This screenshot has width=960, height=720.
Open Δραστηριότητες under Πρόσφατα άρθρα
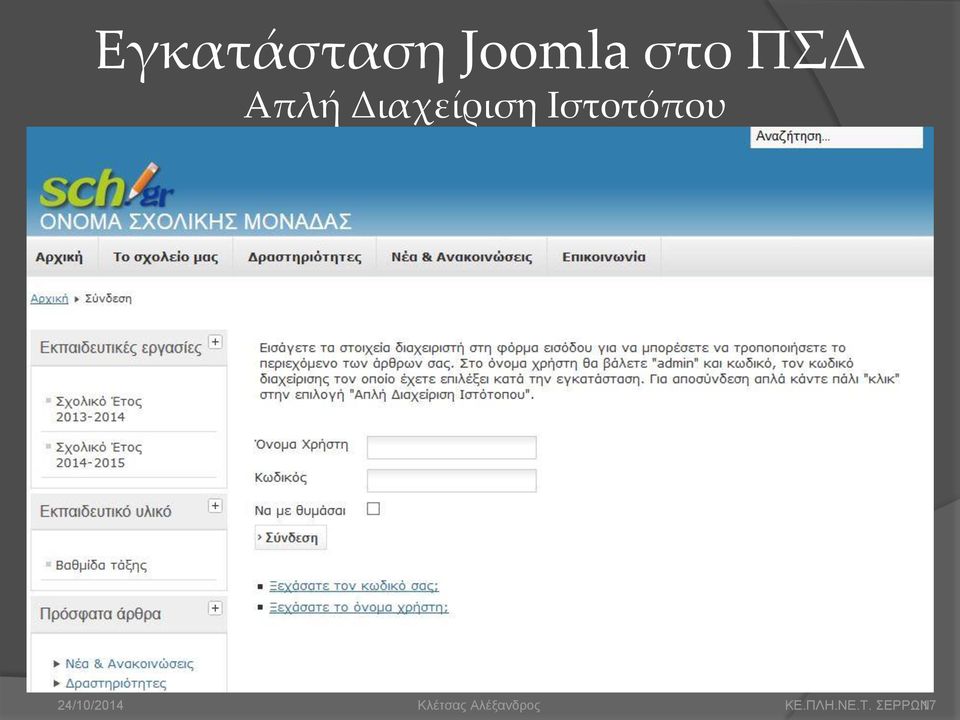click(x=116, y=683)
